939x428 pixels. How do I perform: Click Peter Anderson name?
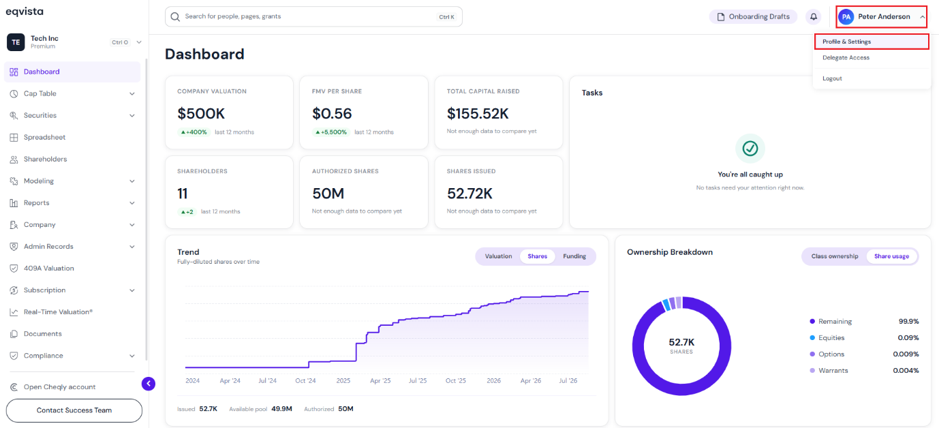[884, 17]
